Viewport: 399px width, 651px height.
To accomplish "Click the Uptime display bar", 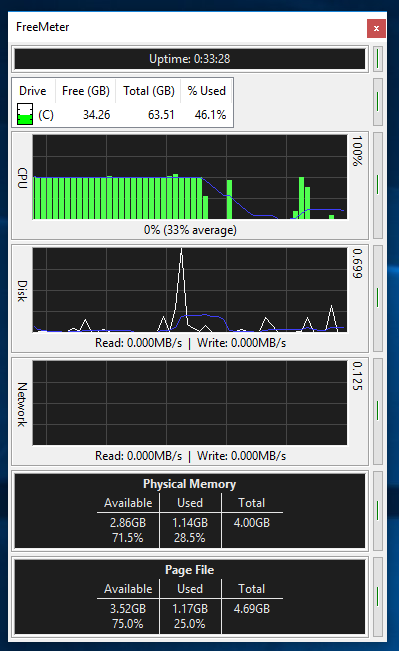I will (x=190, y=59).
